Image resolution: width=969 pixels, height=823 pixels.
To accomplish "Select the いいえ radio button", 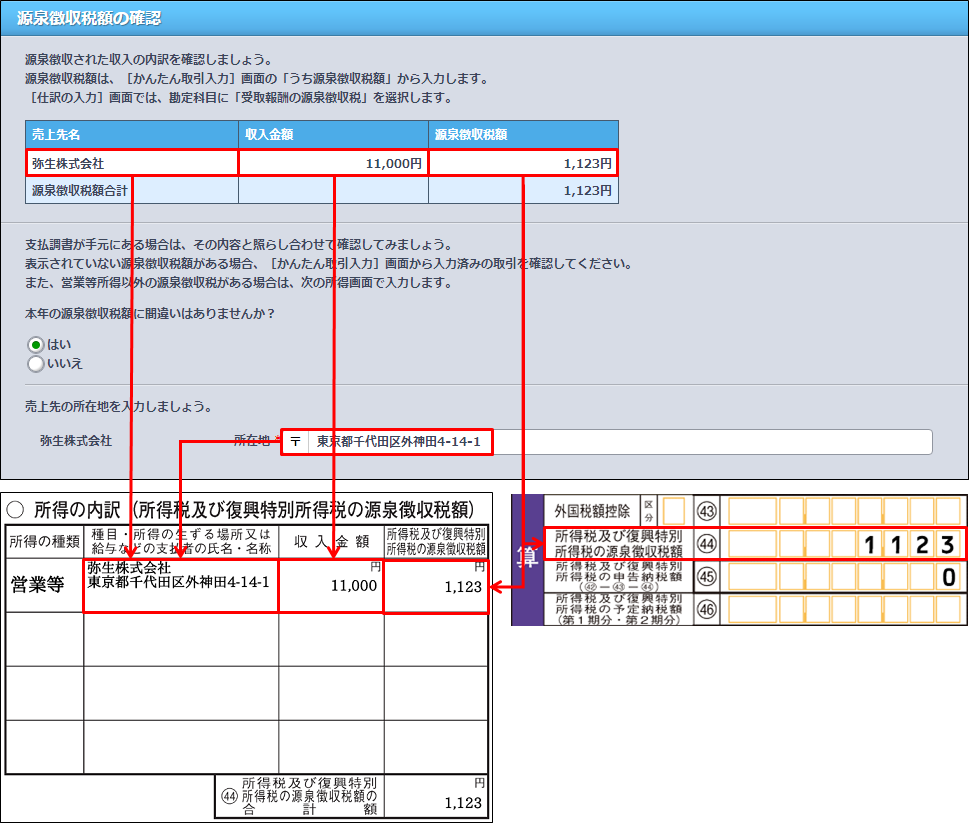I will coord(36,364).
